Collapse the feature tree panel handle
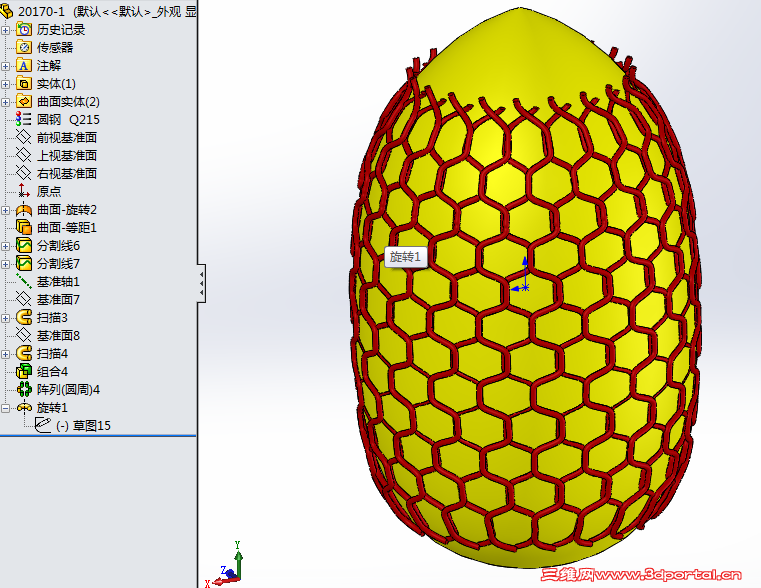The height and width of the screenshot is (588, 761). (x=201, y=283)
